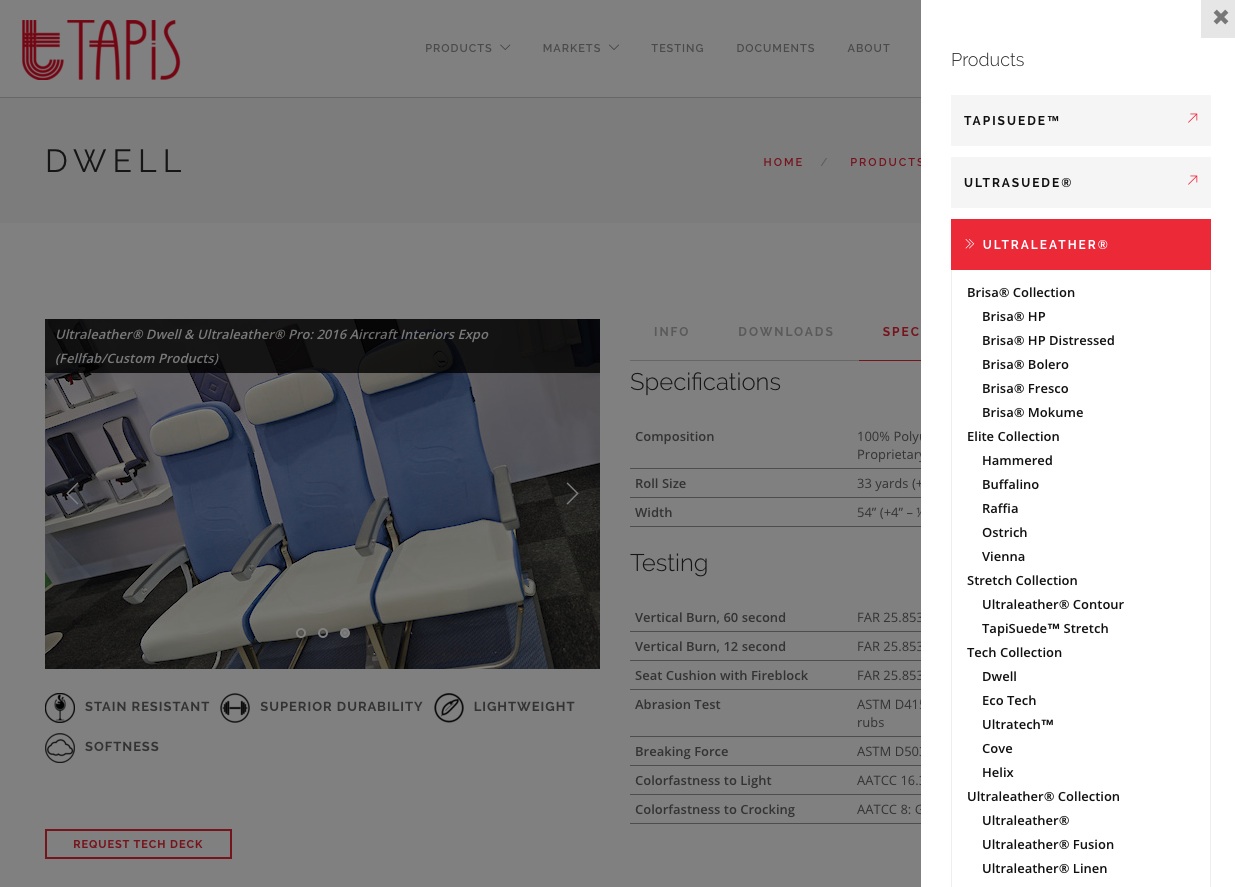Select the Ultraleather® product under Ultraleather Collection
1235x887 pixels.
pyautogui.click(x=1026, y=820)
